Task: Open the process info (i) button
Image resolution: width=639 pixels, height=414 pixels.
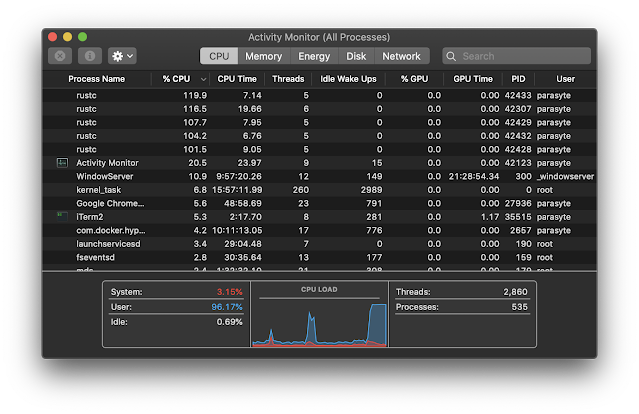Action: 90,56
